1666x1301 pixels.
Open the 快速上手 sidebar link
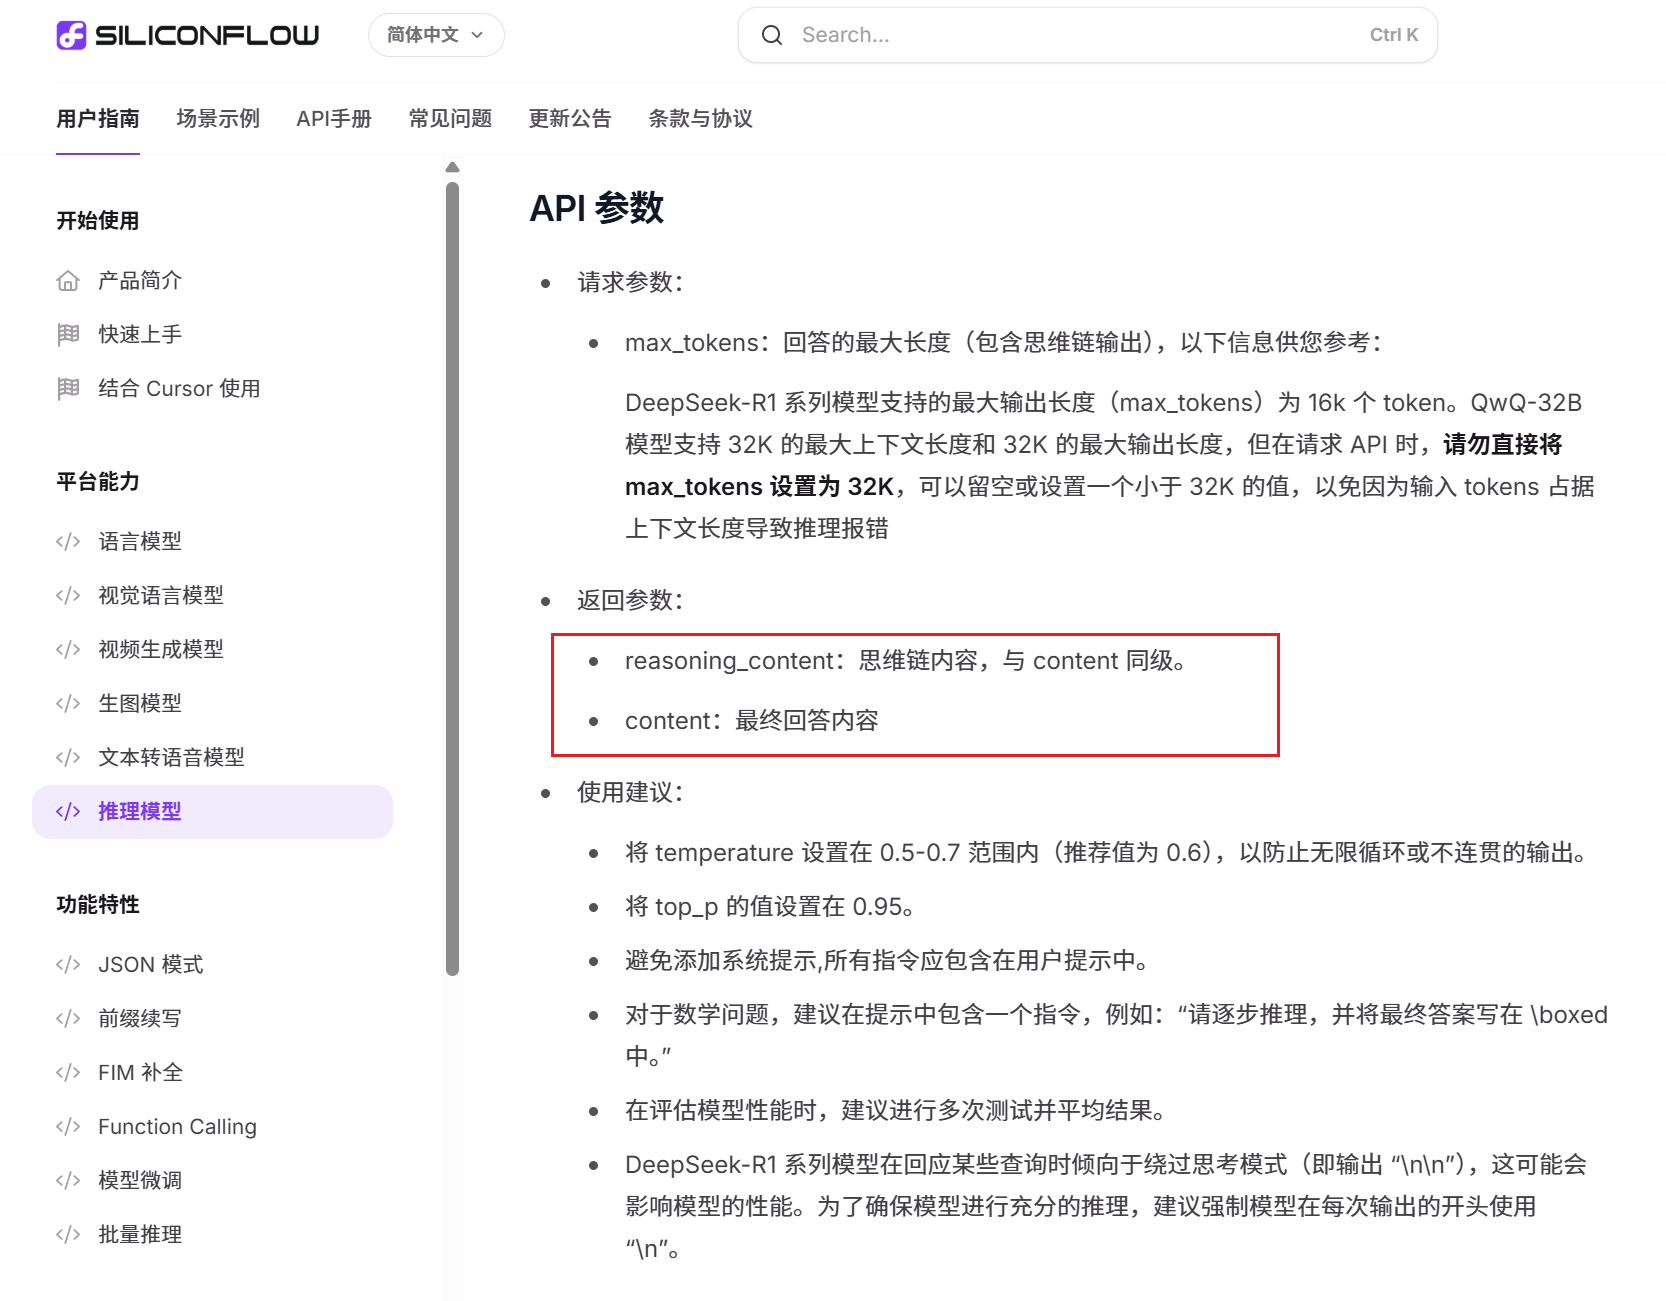pos(140,335)
